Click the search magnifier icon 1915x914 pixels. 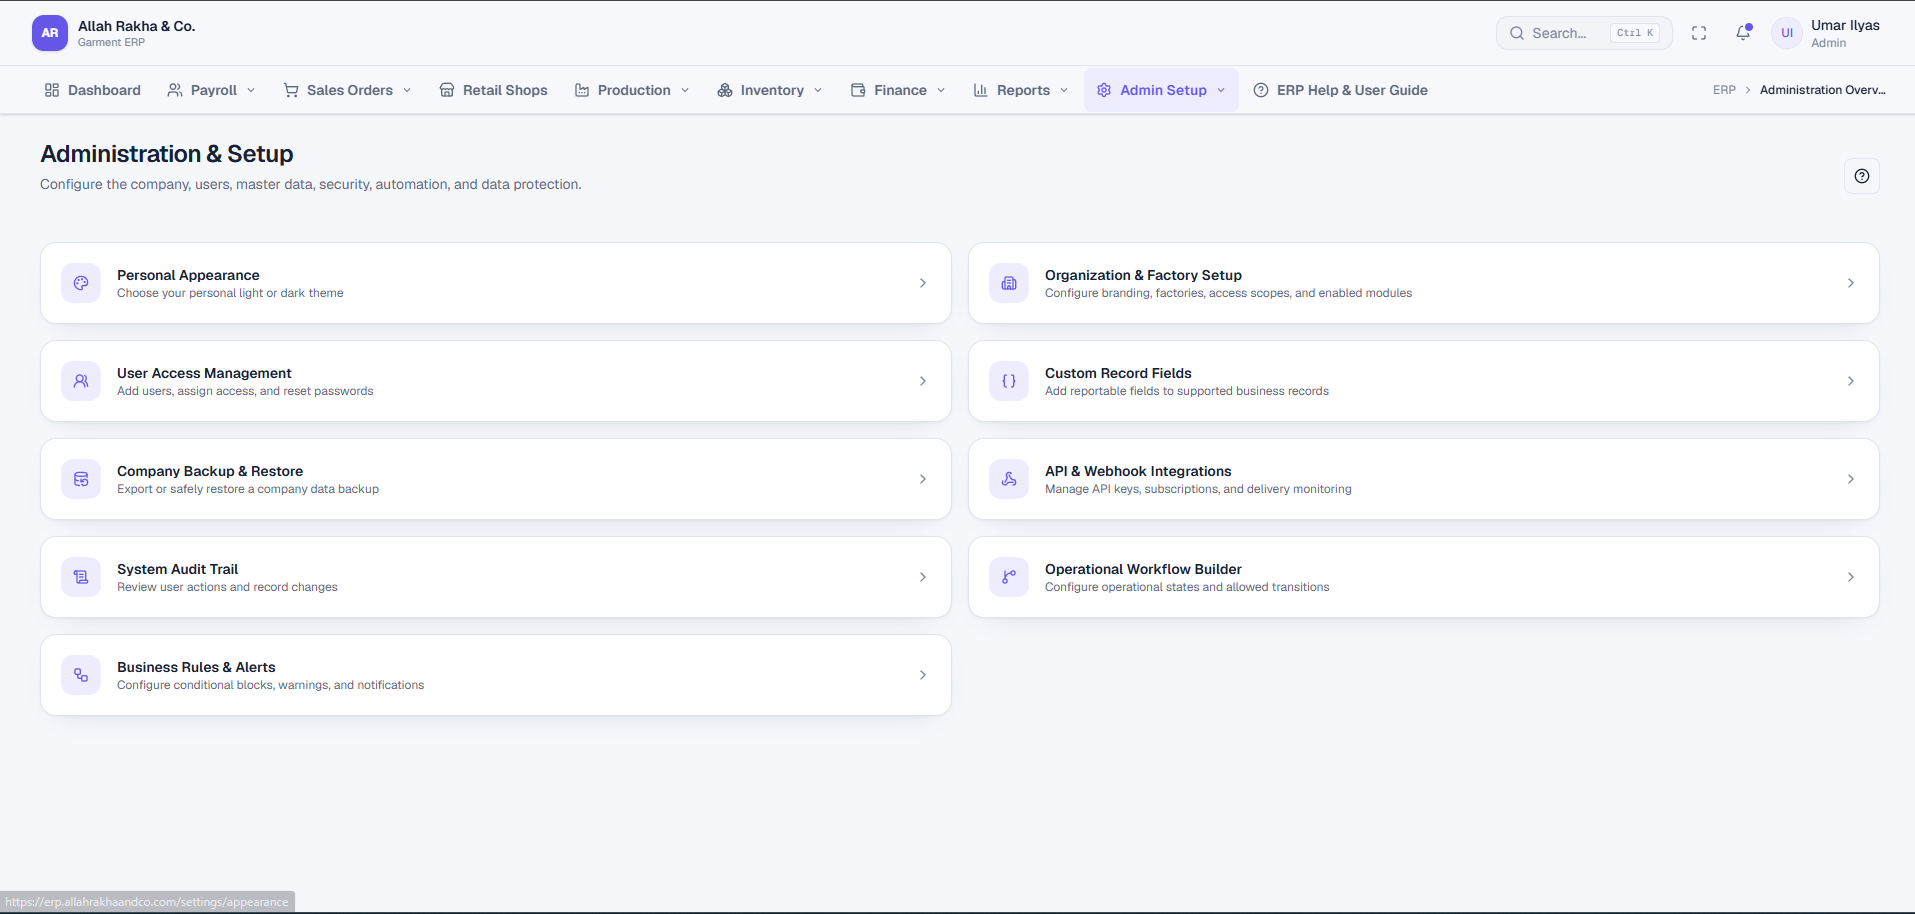pyautogui.click(x=1517, y=33)
